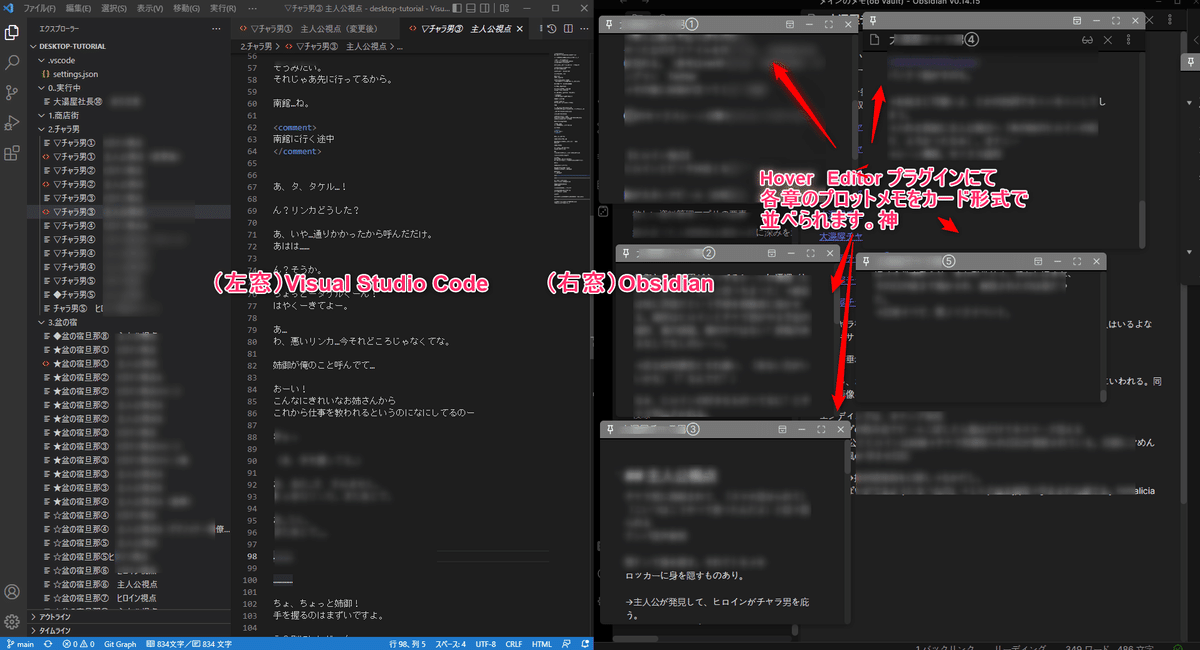Toggle reading view glasses icon in note ④
The width and height of the screenshot is (1200, 650).
click(1088, 40)
